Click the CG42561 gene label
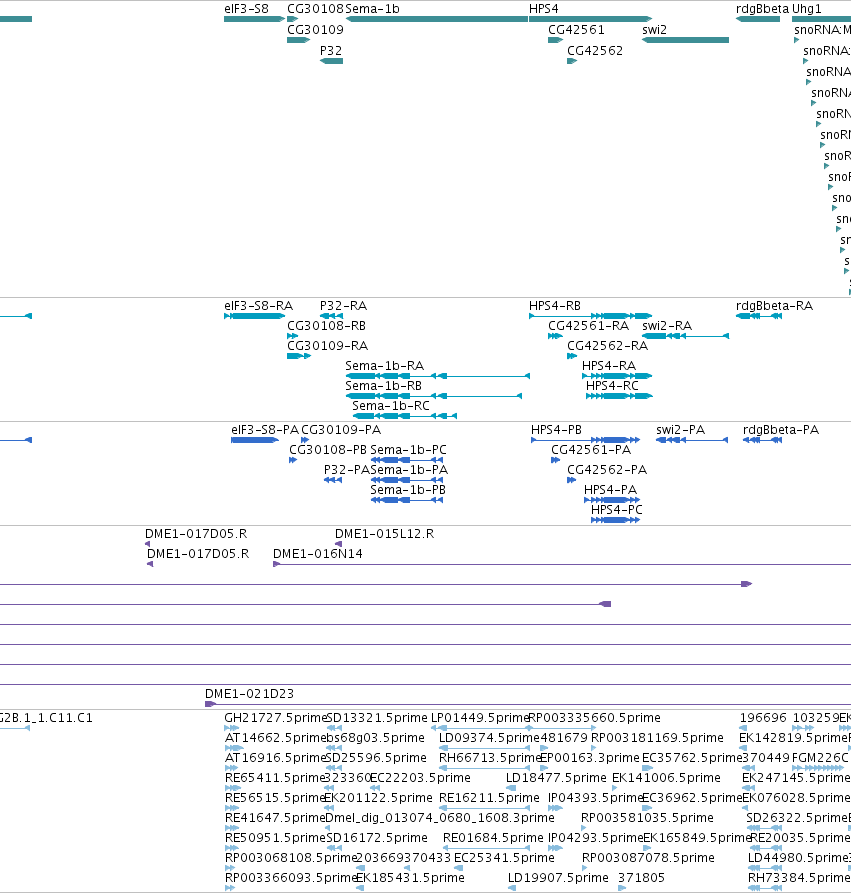 point(576,30)
